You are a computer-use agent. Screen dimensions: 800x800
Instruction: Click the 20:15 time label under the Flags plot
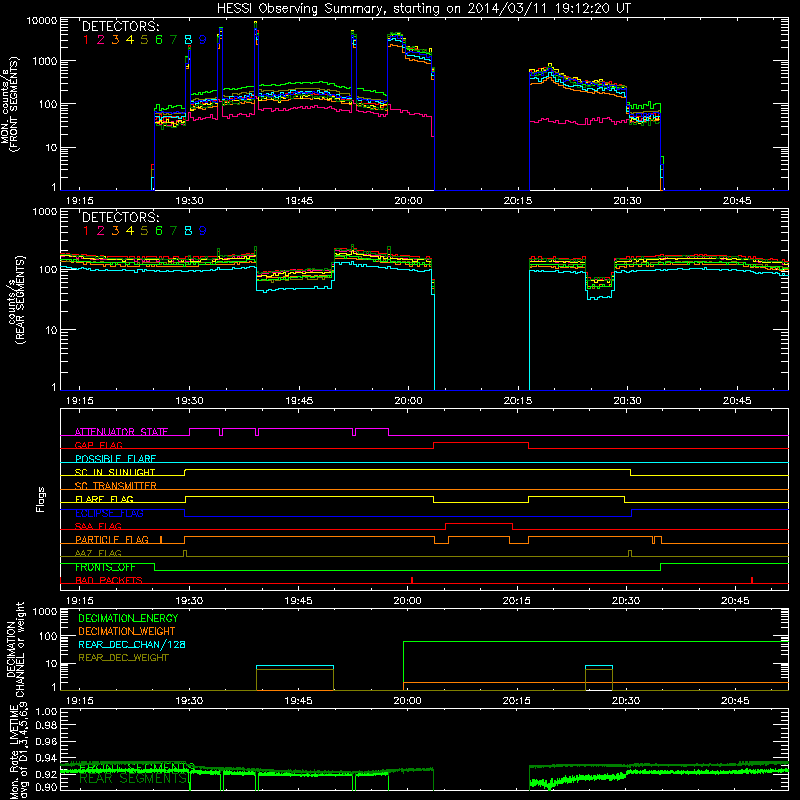517,601
